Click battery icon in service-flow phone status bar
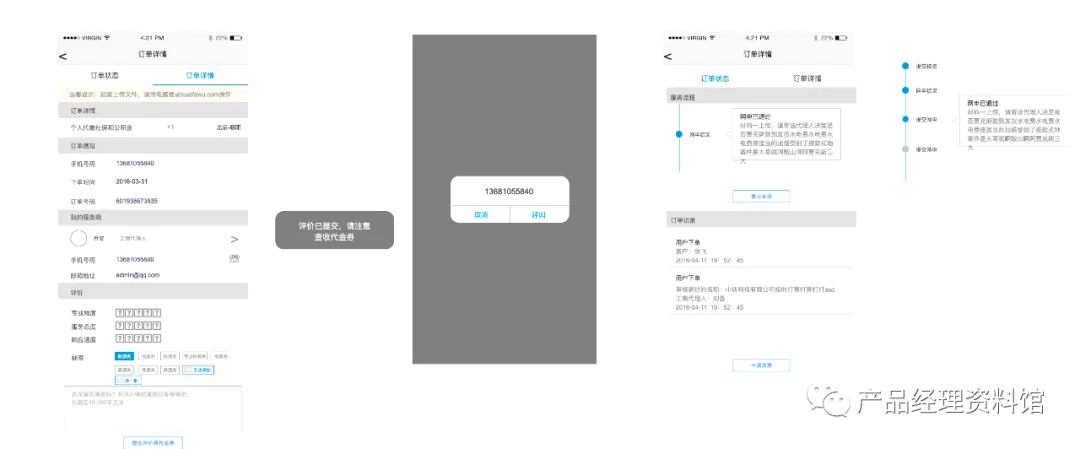This screenshot has height=449, width=1080. tap(840, 37)
